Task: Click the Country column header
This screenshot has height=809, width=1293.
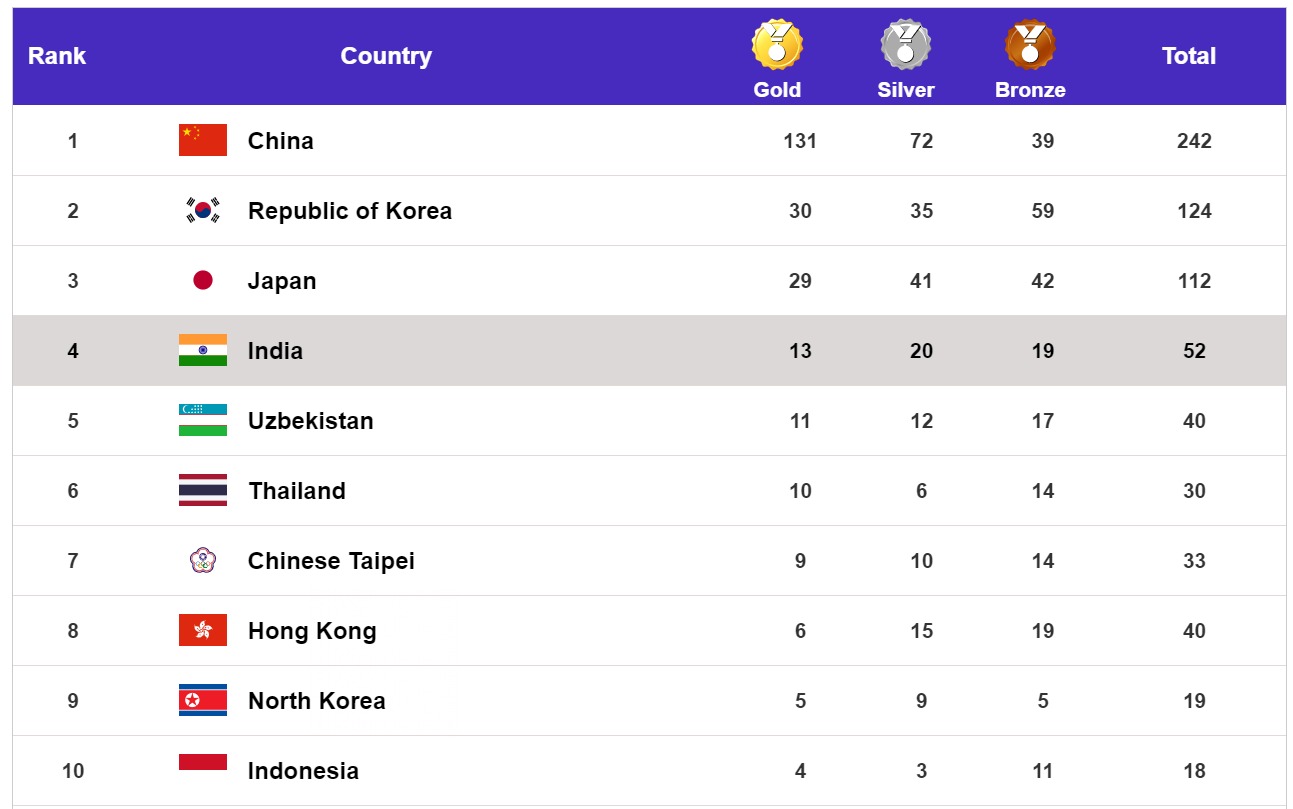Action: [386, 56]
